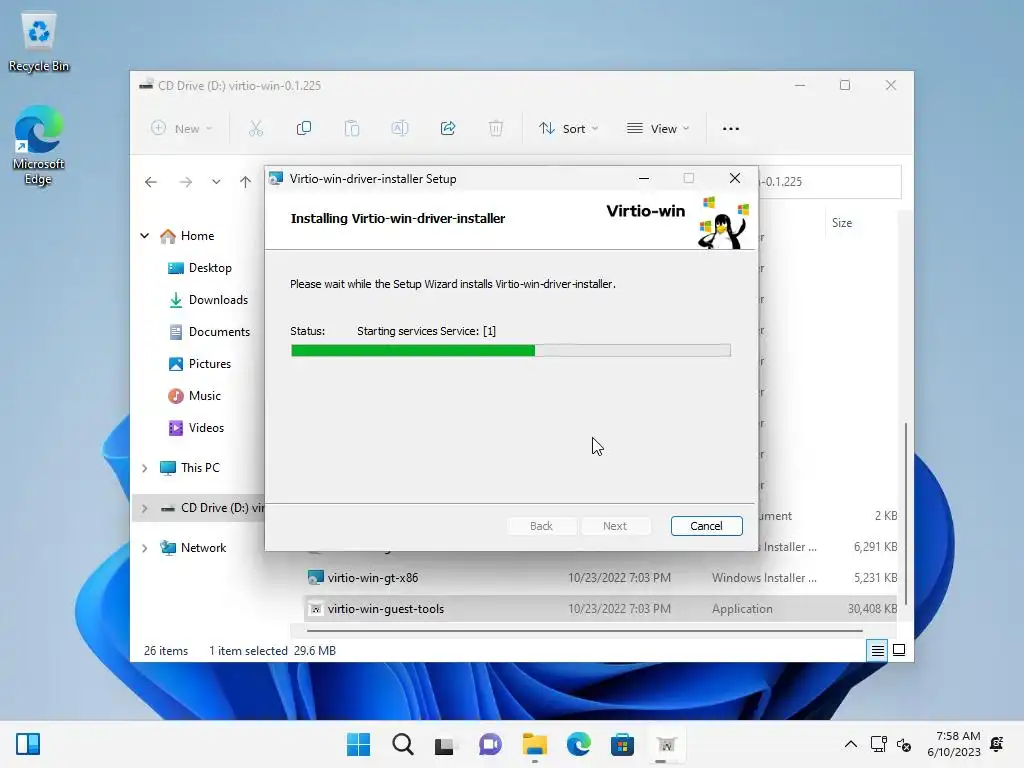Open the View dropdown menu

[x=658, y=129]
